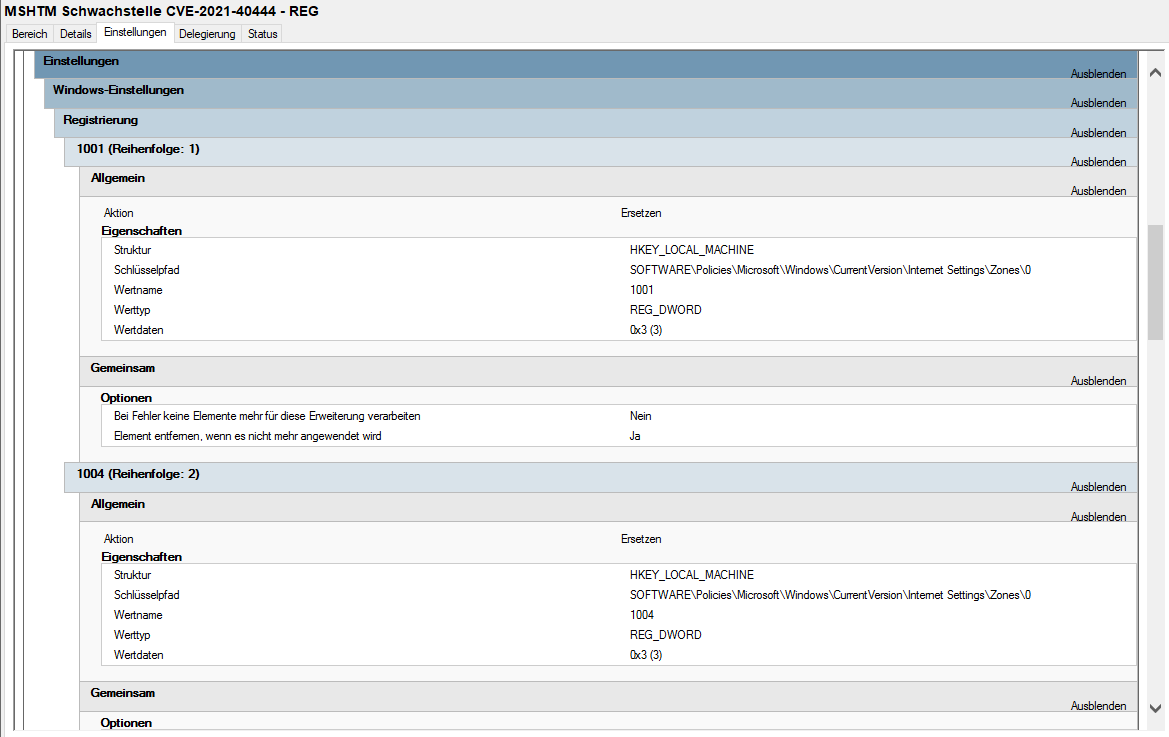Click the HKEY_LOCAL_MACHINE value under 1004

pos(691,575)
